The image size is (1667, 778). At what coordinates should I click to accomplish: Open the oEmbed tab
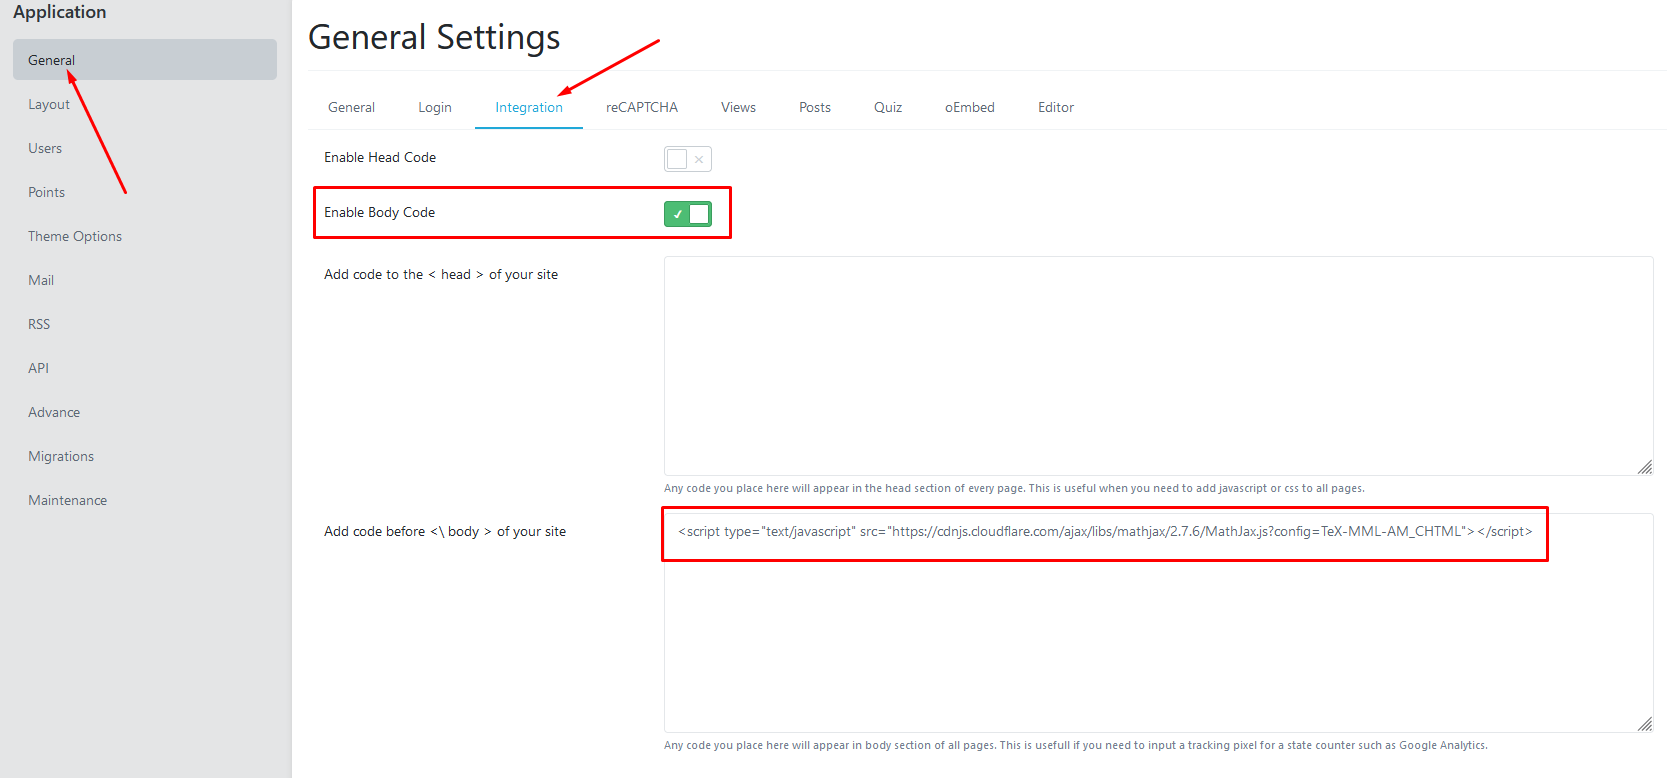click(970, 107)
